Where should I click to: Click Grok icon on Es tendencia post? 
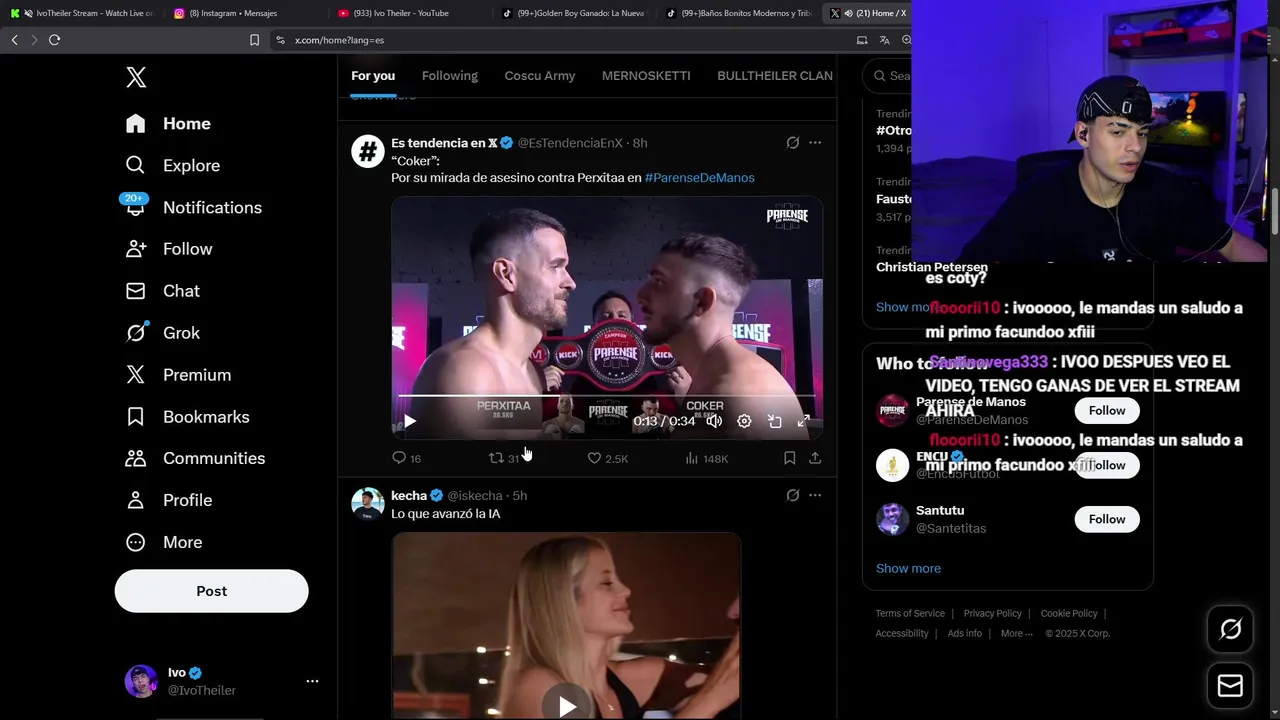tap(793, 143)
